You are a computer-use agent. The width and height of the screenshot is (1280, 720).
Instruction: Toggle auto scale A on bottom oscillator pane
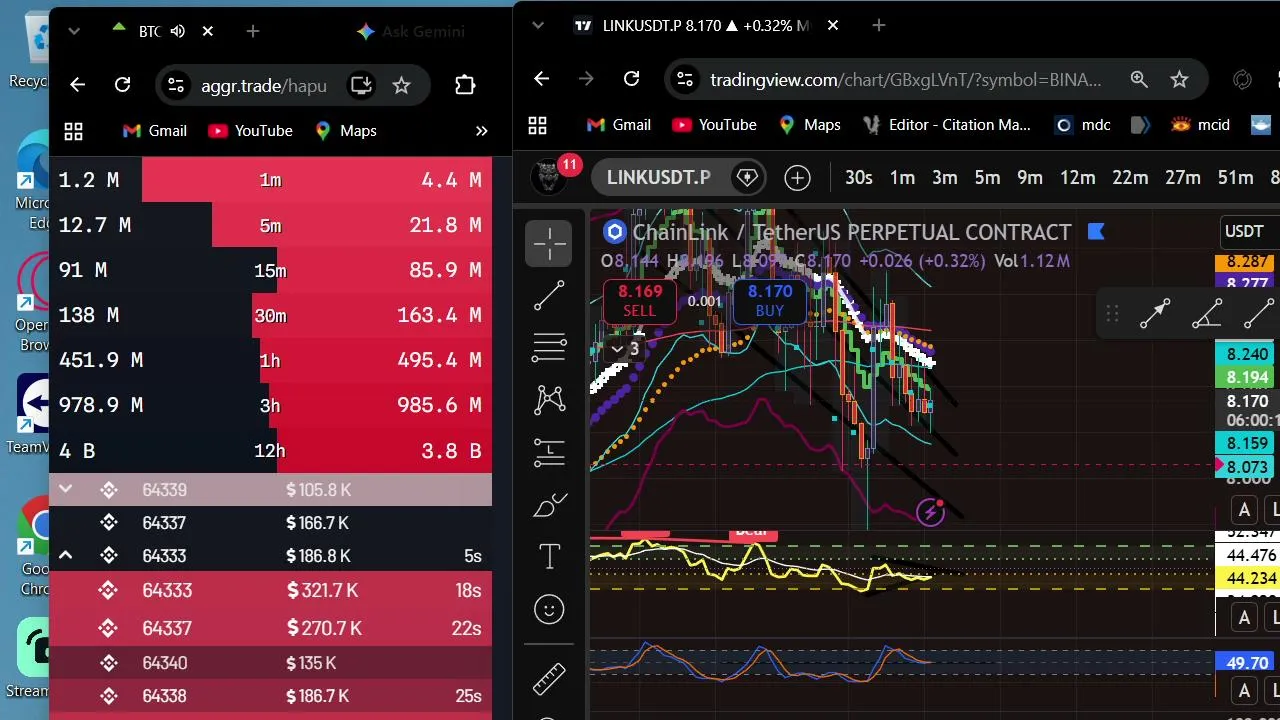pos(1245,691)
